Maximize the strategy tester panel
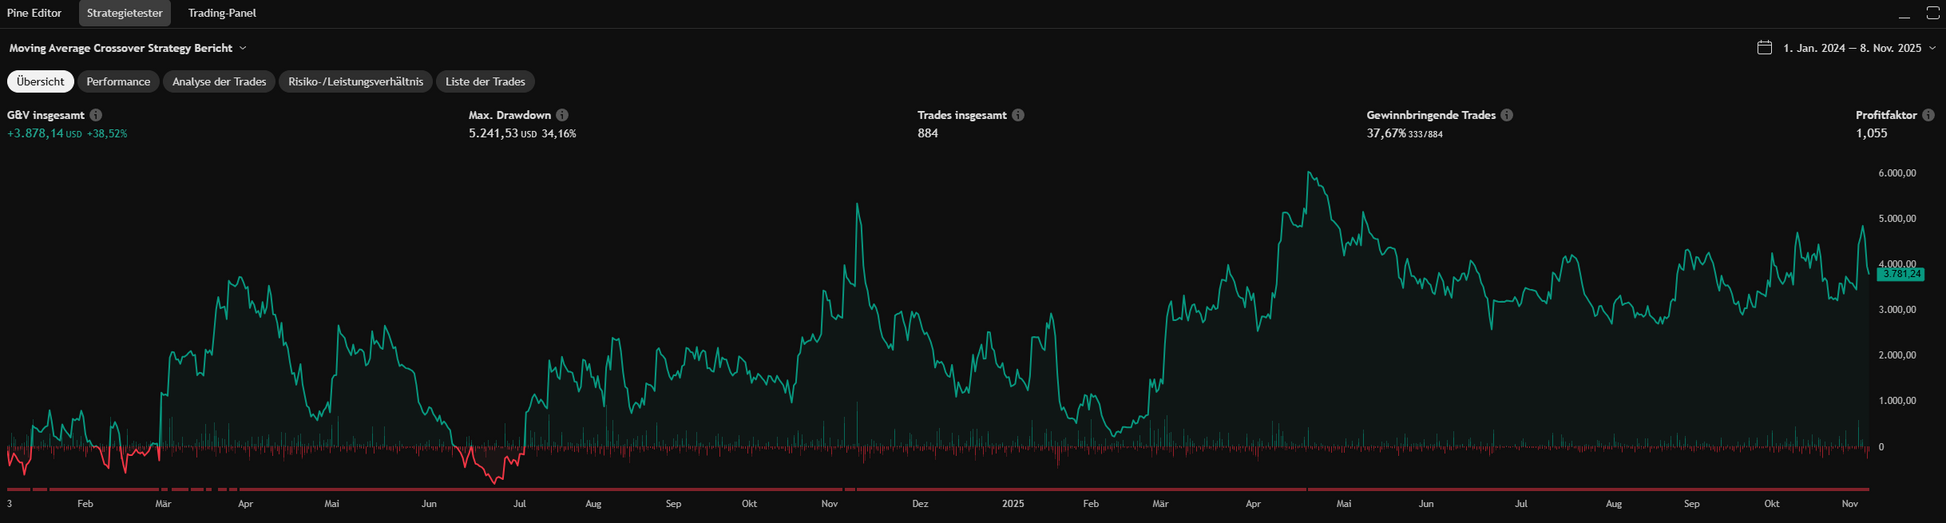The image size is (1946, 523). [1932, 14]
